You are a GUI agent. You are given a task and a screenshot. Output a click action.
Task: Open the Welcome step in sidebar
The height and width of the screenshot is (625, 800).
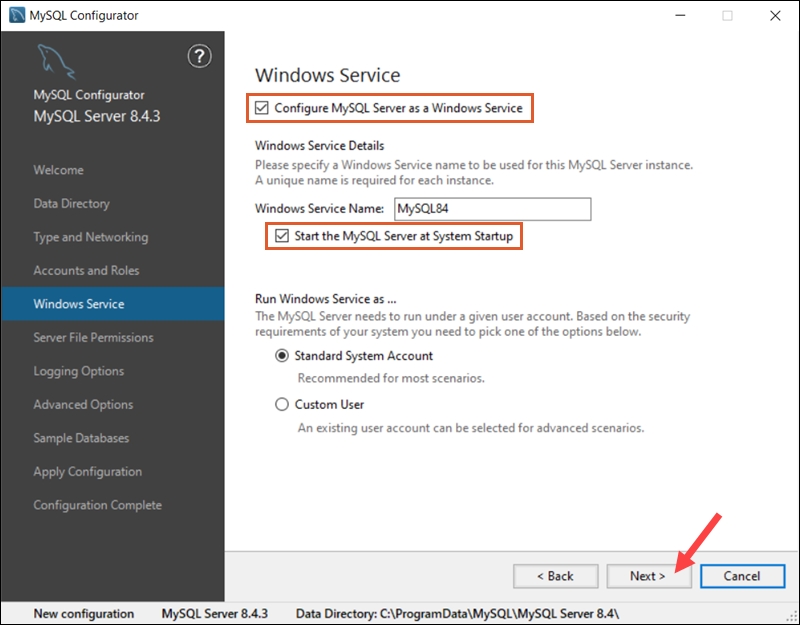pos(59,170)
